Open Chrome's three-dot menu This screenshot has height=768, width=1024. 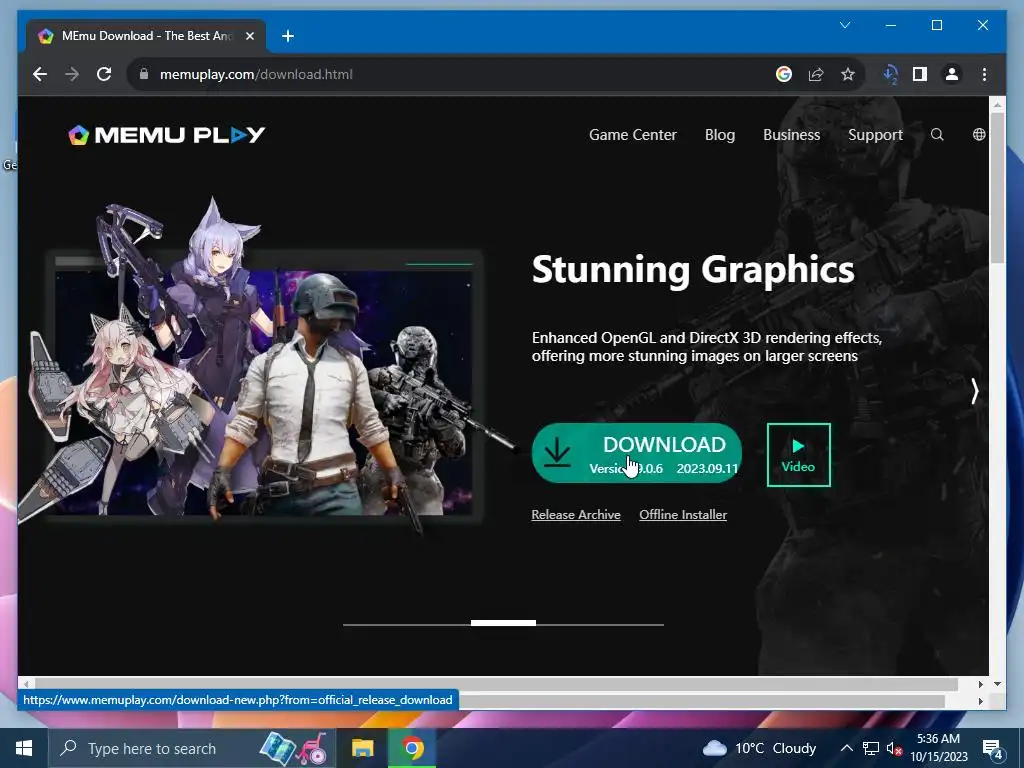[x=984, y=74]
